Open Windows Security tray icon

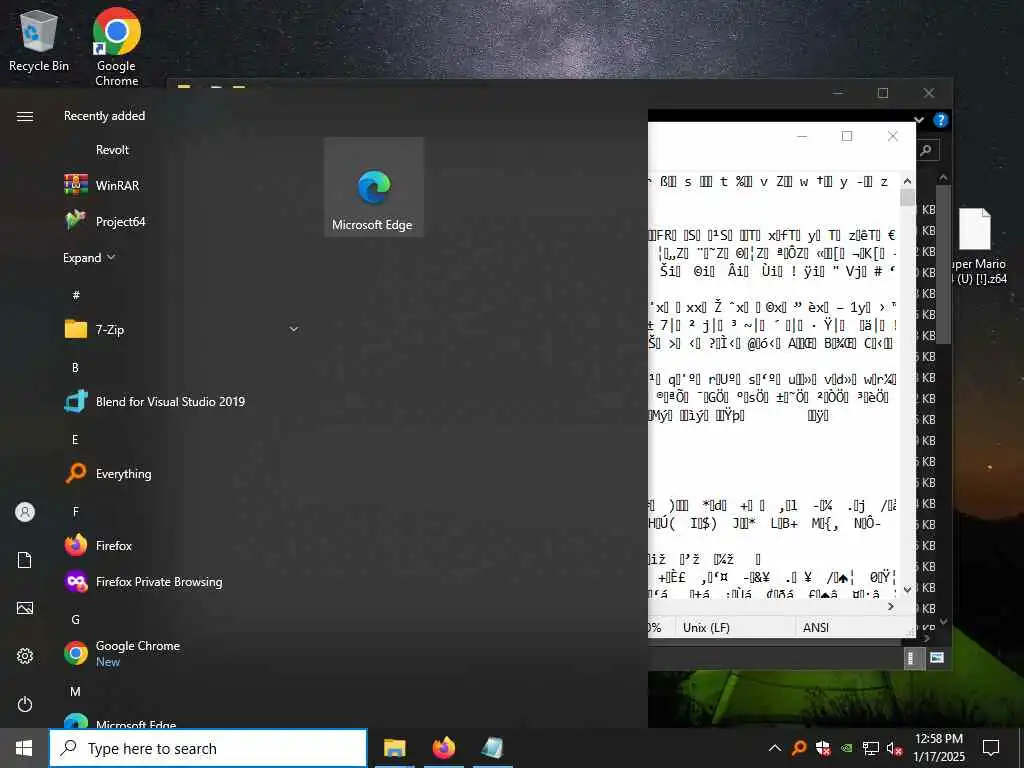click(823, 748)
